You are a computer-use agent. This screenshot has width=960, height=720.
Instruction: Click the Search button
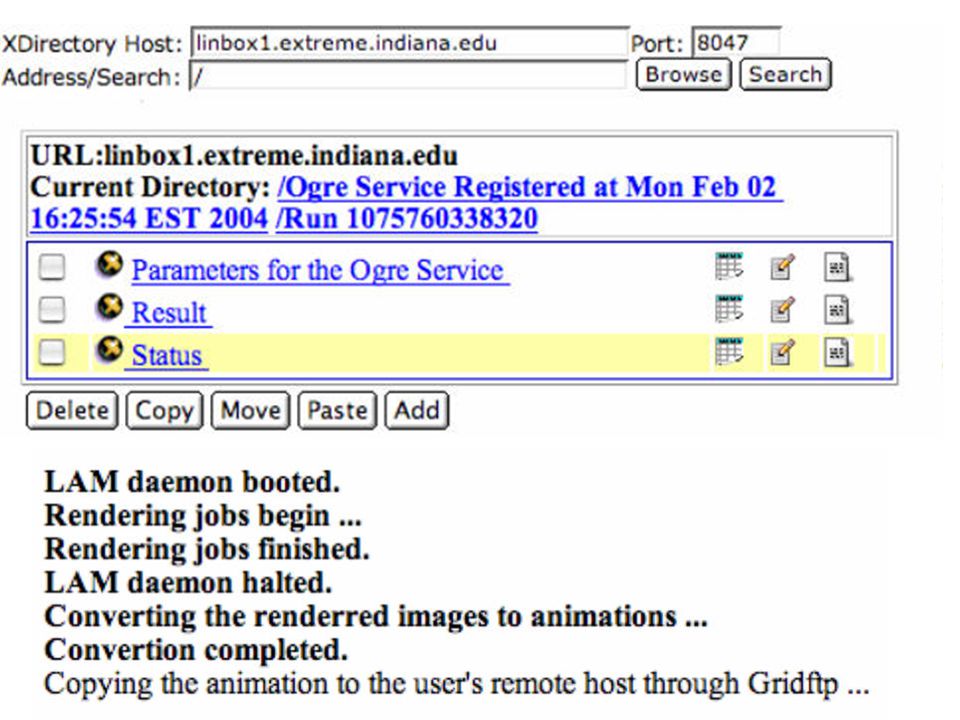click(786, 75)
